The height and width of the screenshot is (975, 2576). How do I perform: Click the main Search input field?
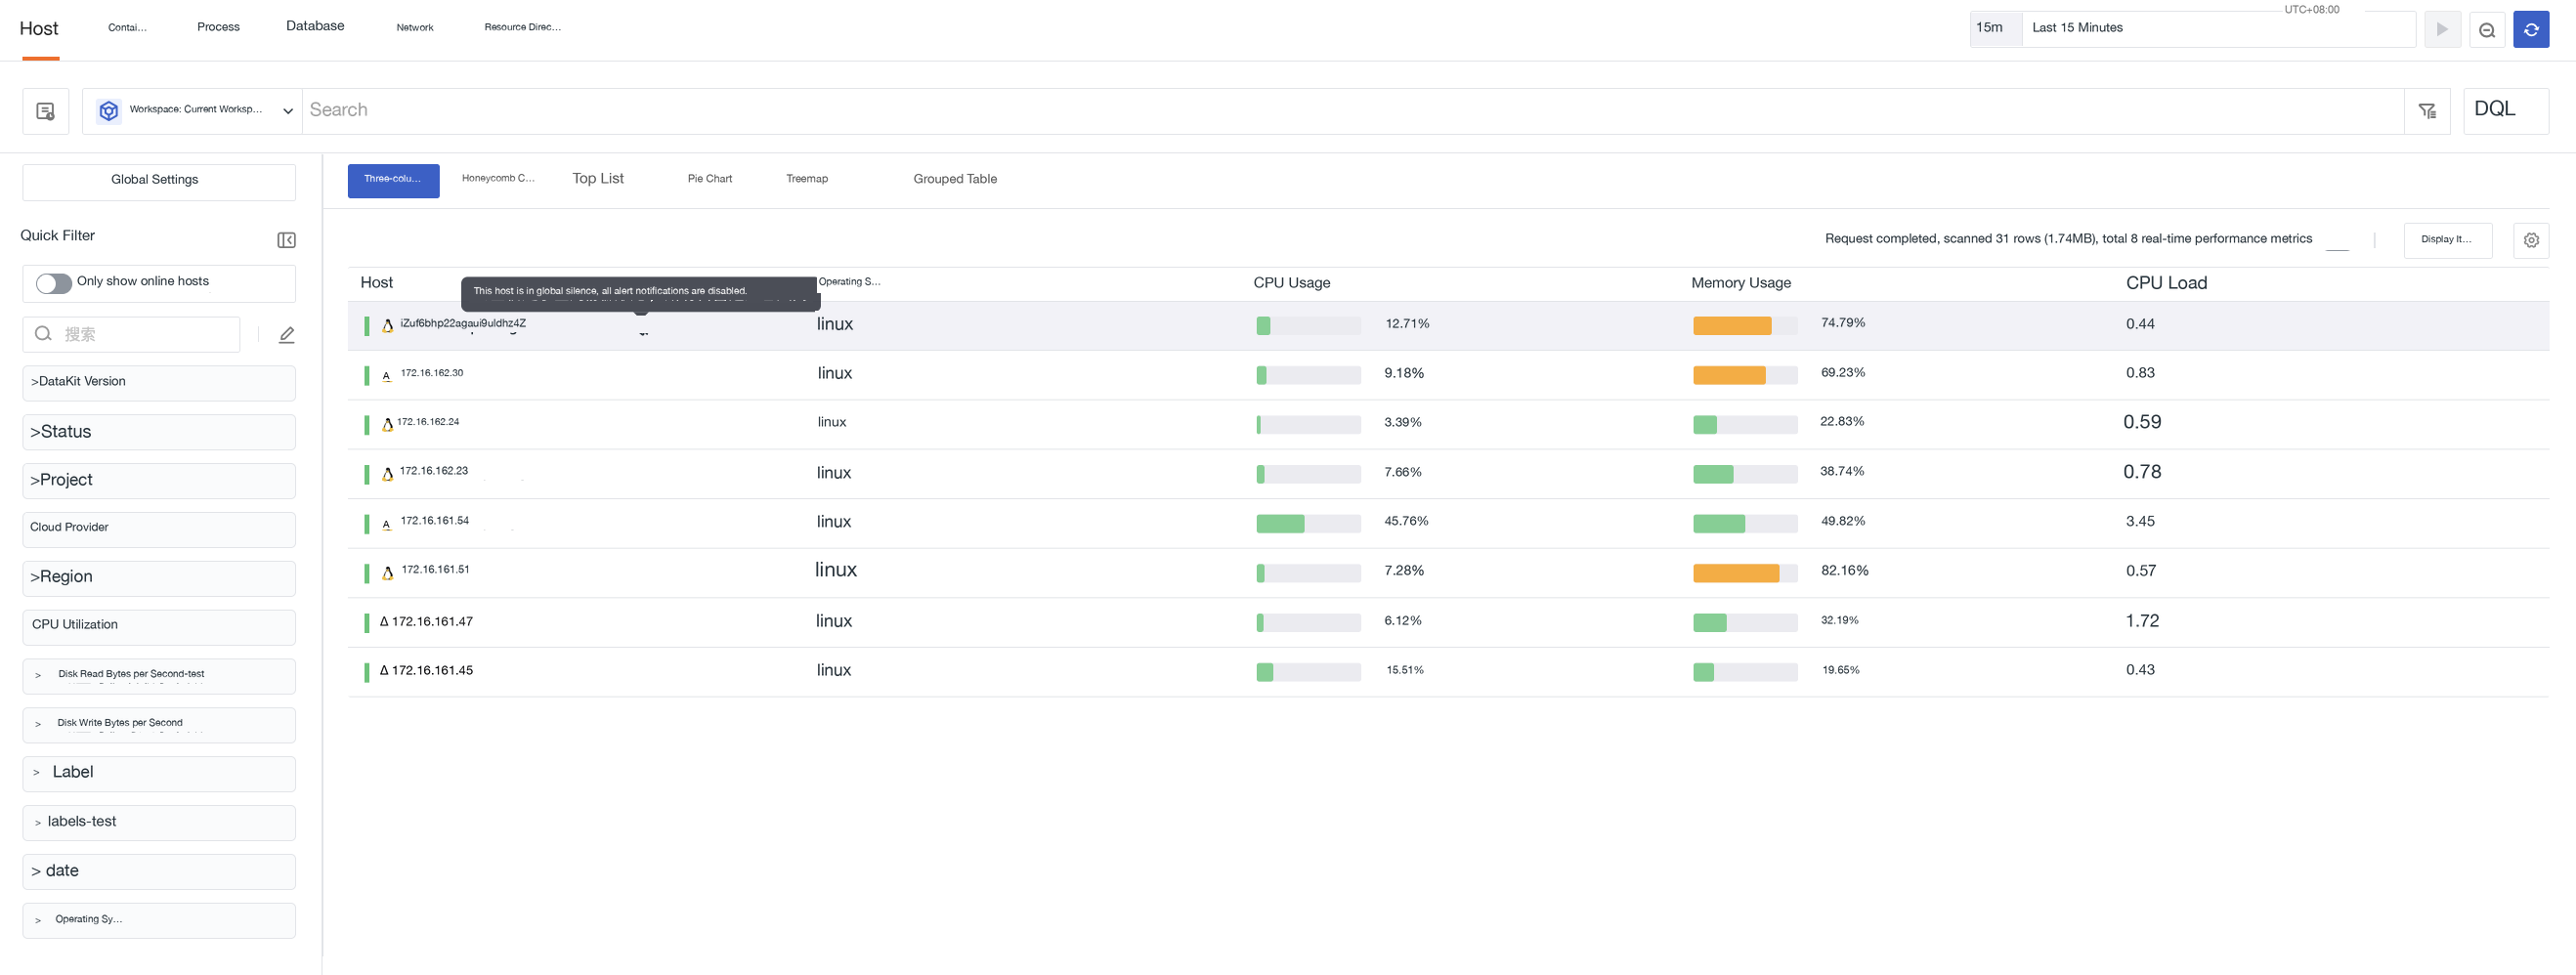(x=1352, y=111)
